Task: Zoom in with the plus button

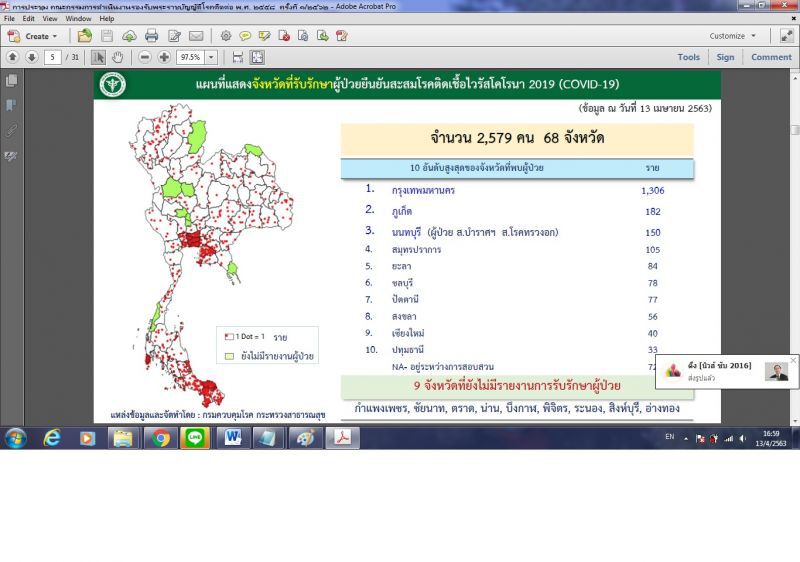Action: (164, 57)
